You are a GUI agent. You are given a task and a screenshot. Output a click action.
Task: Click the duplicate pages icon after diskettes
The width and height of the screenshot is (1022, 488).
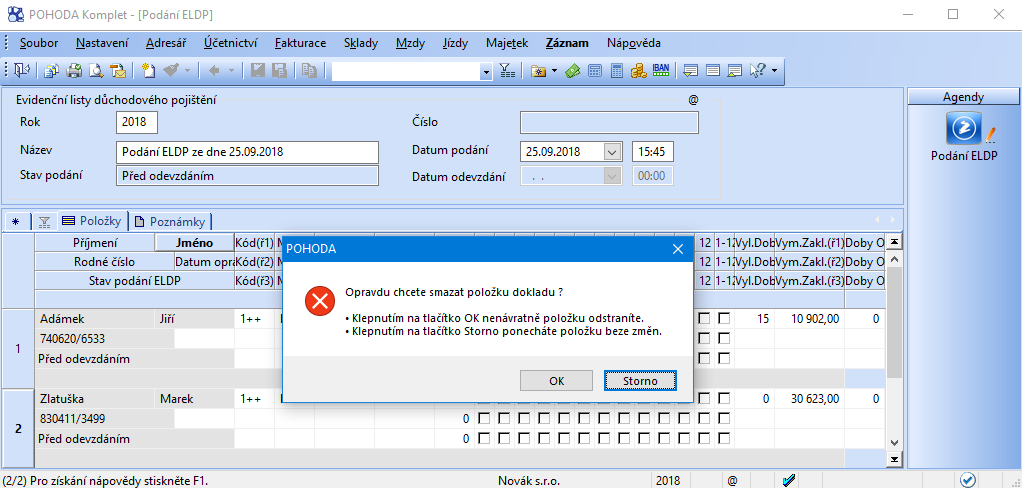[310, 70]
